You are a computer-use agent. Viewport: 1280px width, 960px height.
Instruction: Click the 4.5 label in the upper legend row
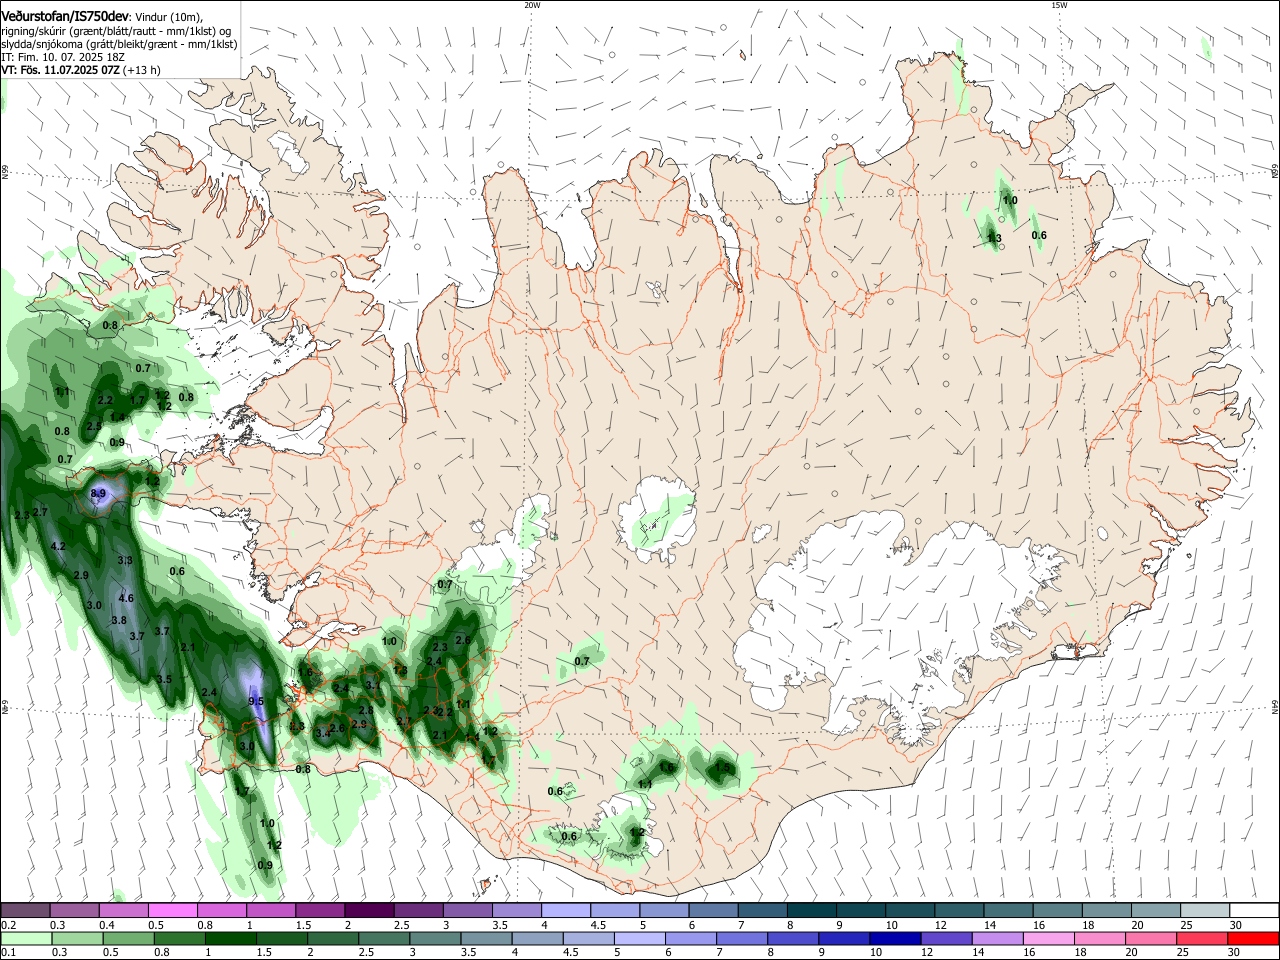(598, 925)
